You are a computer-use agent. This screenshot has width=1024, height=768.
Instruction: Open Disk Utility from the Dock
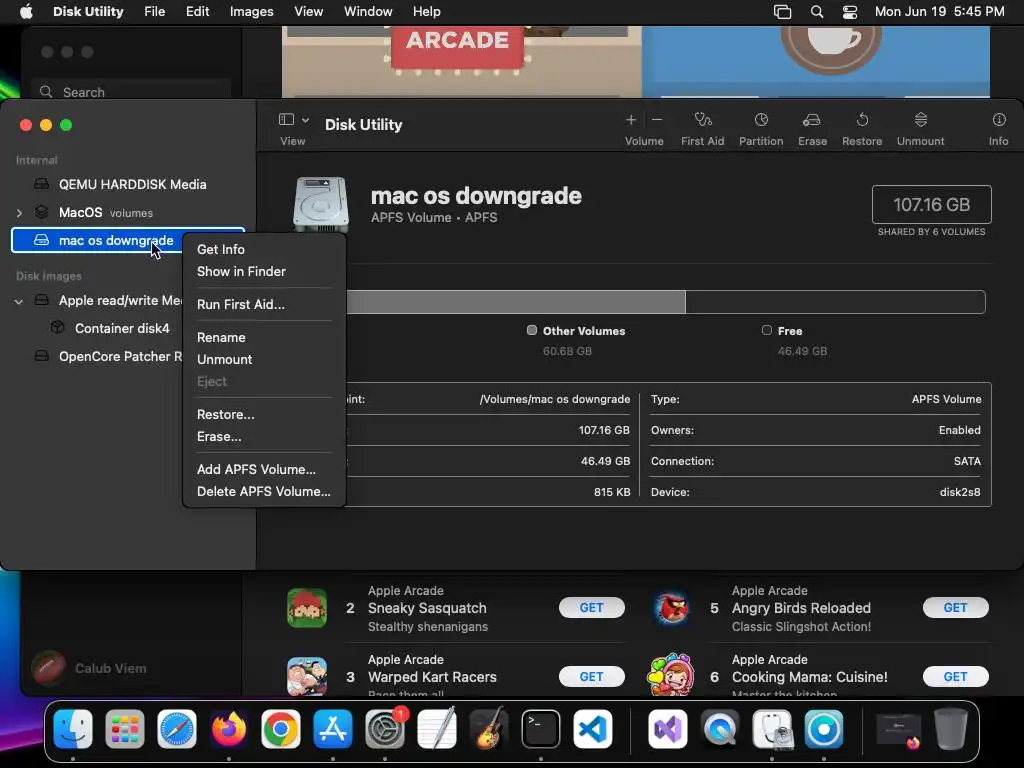pyautogui.click(x=772, y=729)
